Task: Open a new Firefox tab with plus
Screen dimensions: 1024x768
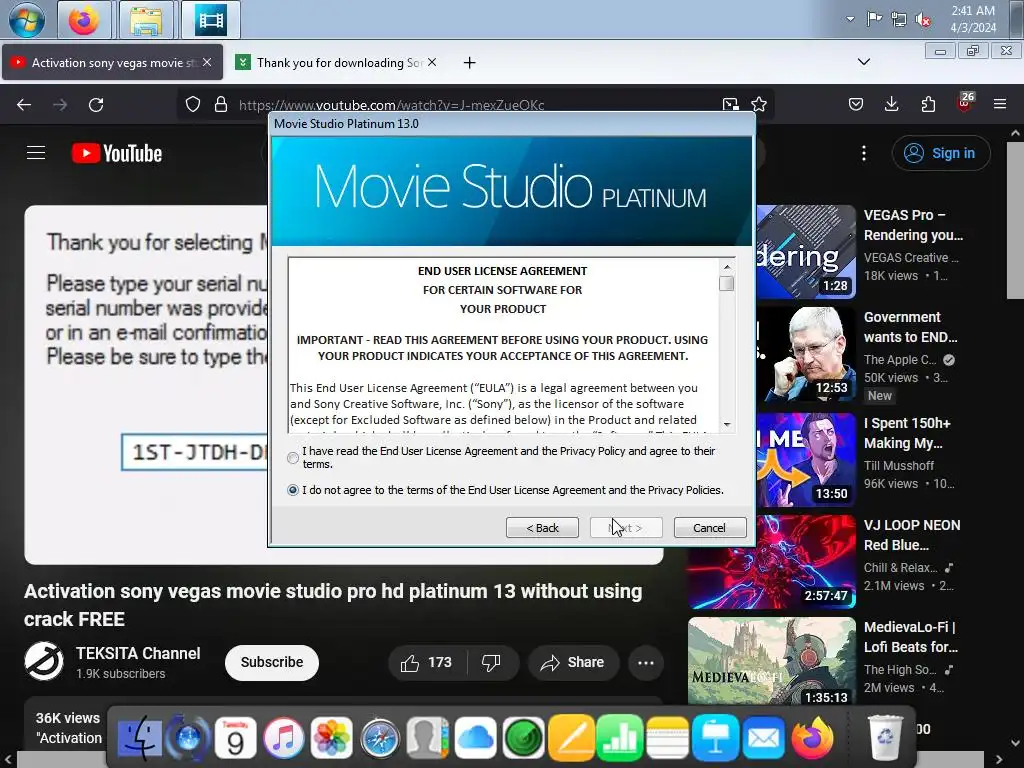Action: click(470, 63)
